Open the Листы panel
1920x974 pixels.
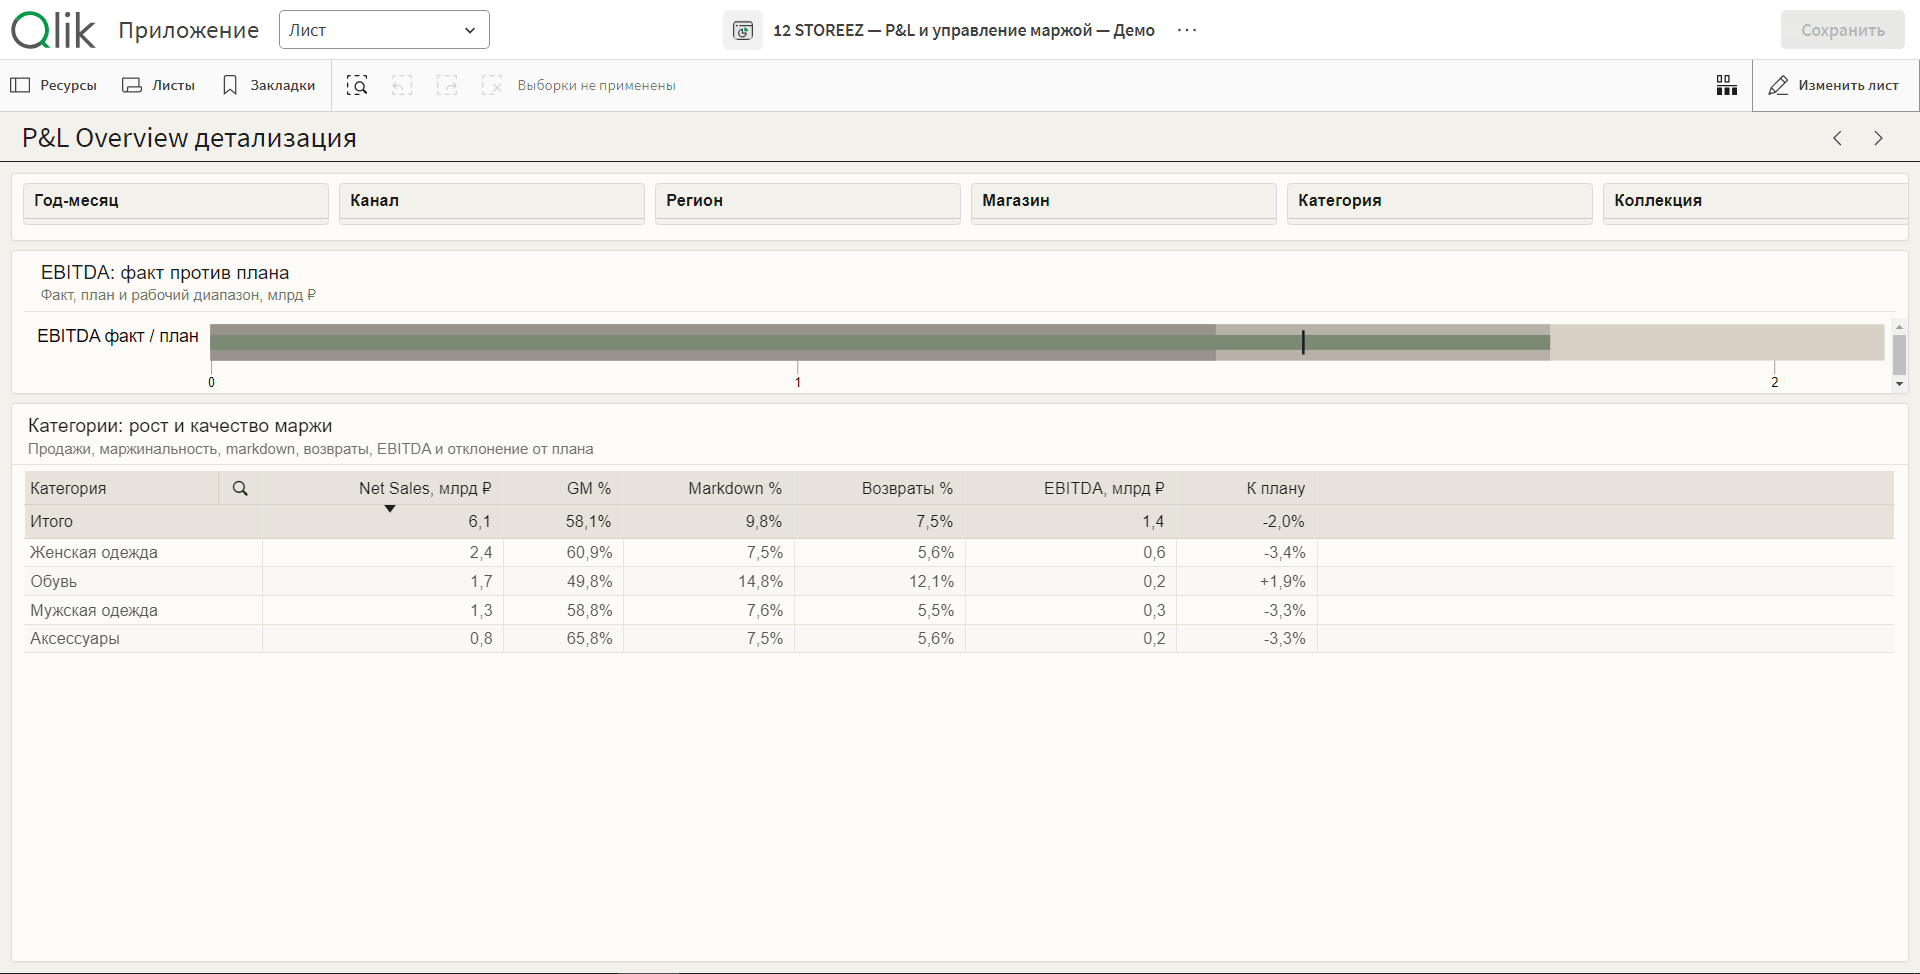point(158,85)
